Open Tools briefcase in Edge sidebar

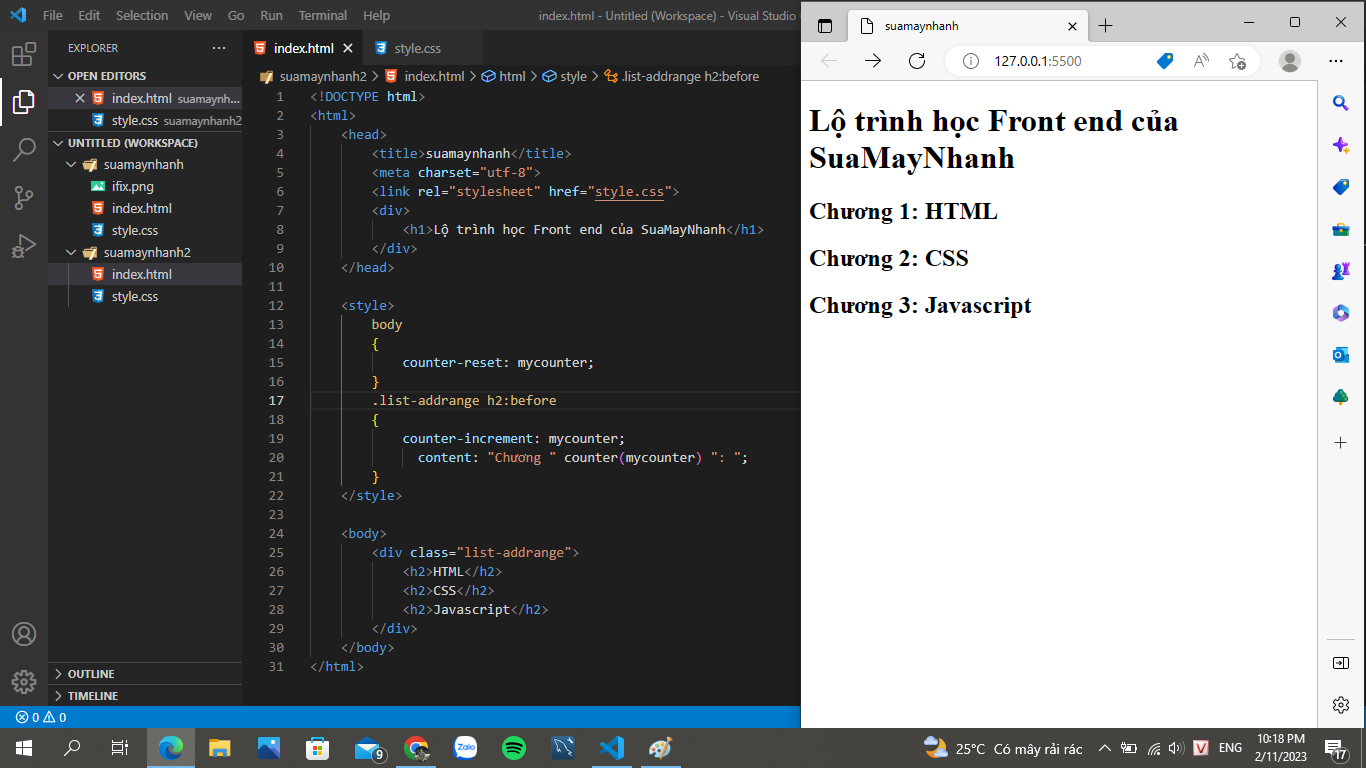(x=1341, y=229)
